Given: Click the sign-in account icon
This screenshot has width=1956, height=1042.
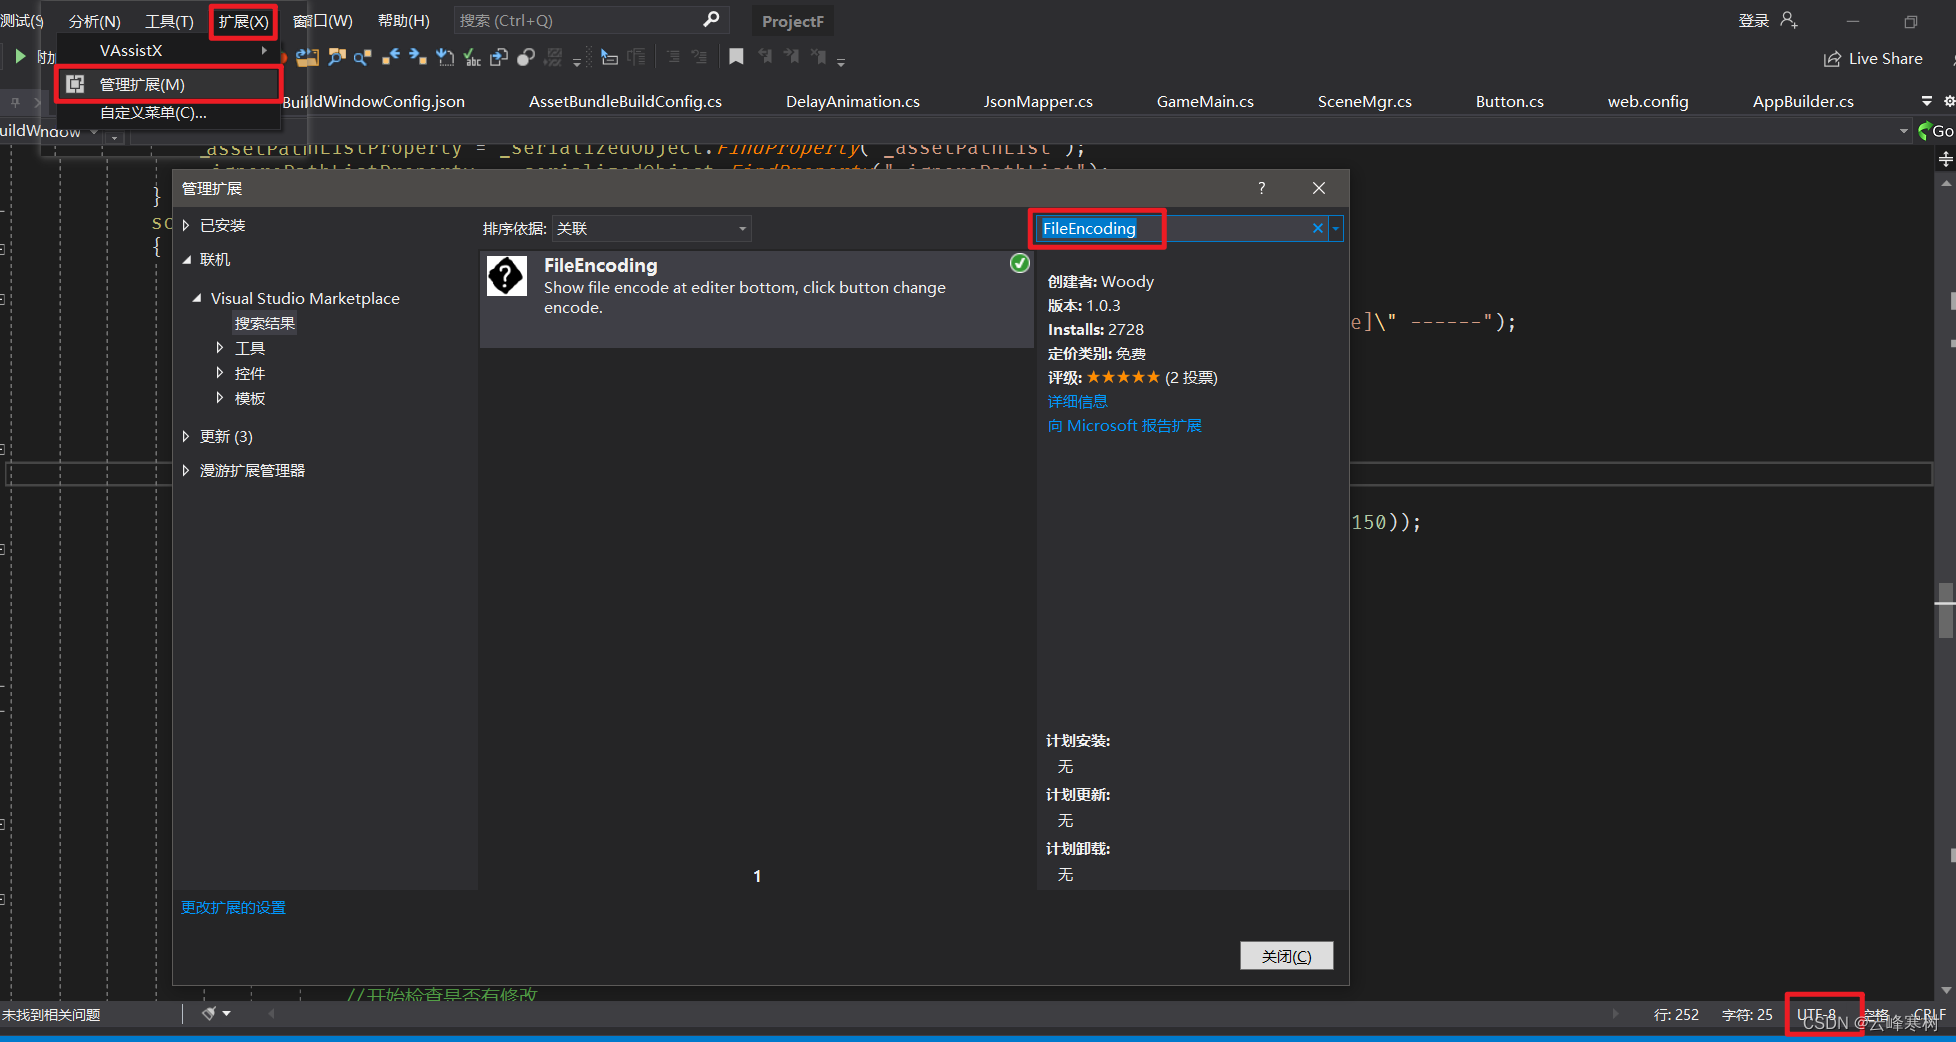Looking at the screenshot, I should 1789,20.
